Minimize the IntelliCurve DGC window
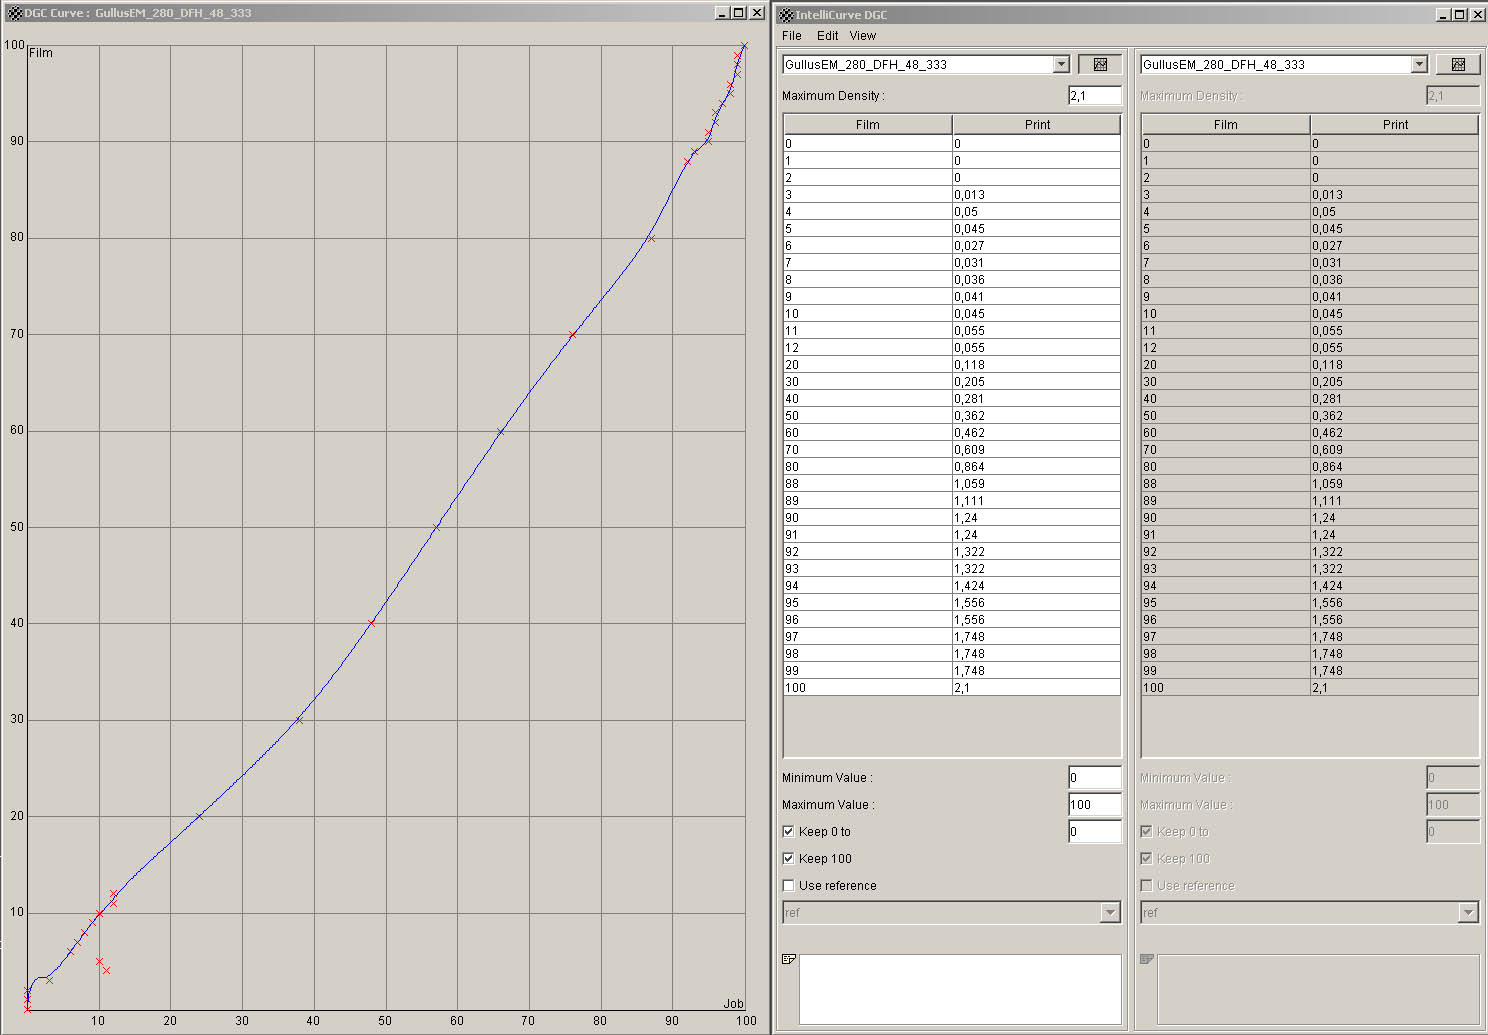Screen dimensions: 1488x1035 coord(1443,14)
